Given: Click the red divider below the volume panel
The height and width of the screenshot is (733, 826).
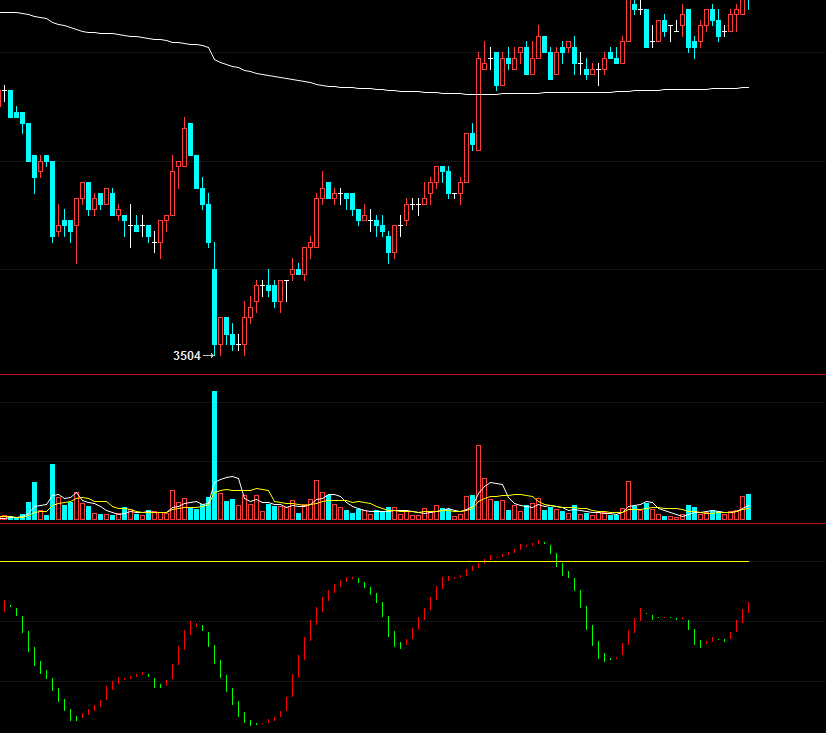Looking at the screenshot, I should pyautogui.click(x=413, y=523).
